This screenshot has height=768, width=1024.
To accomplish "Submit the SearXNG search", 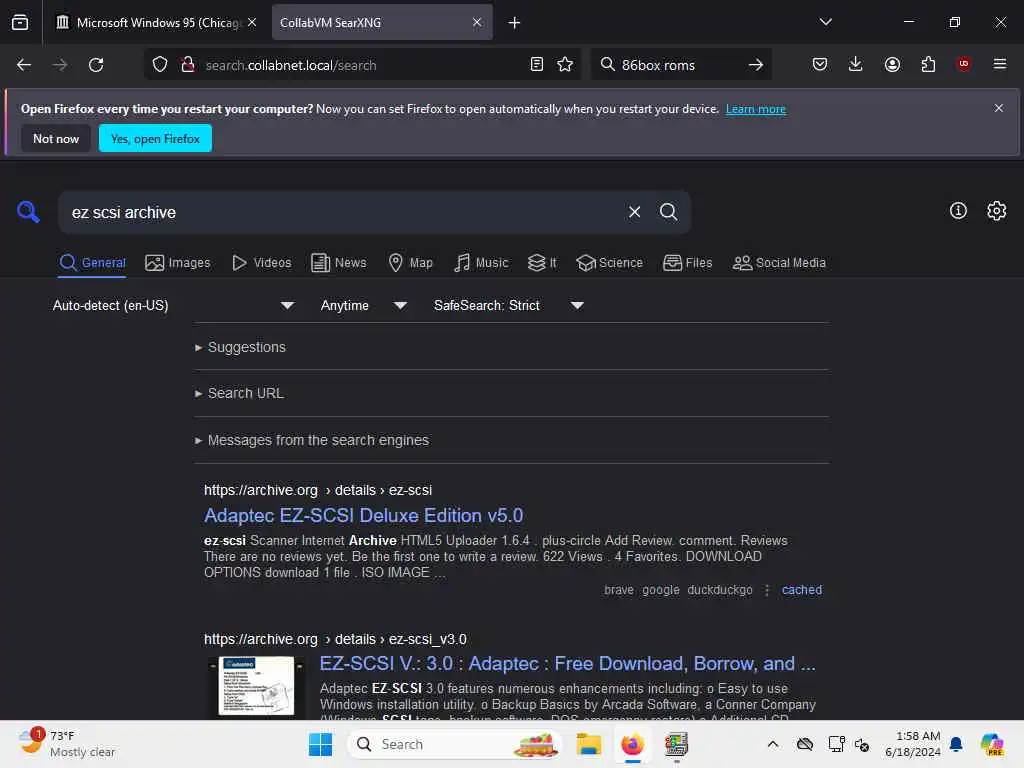I will tap(668, 212).
